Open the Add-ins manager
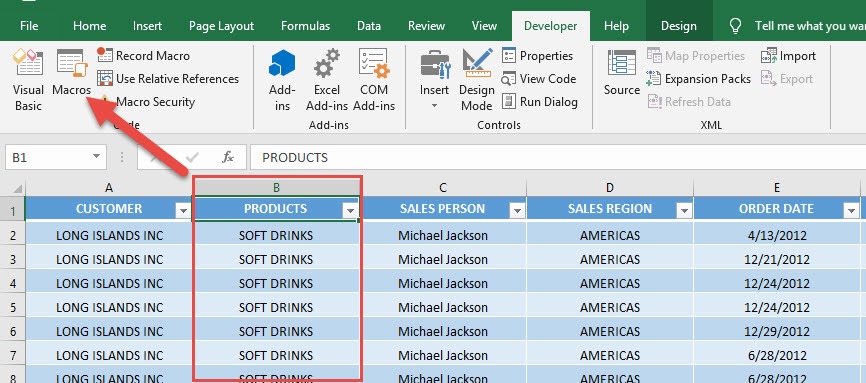 coord(282,80)
